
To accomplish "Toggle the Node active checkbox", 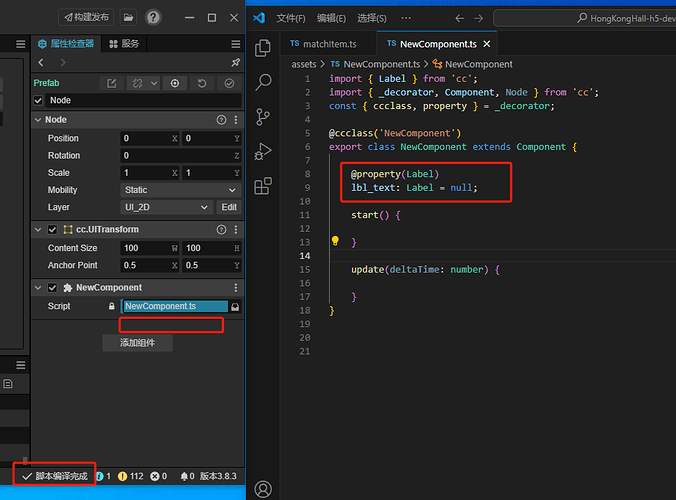I will (39, 100).
